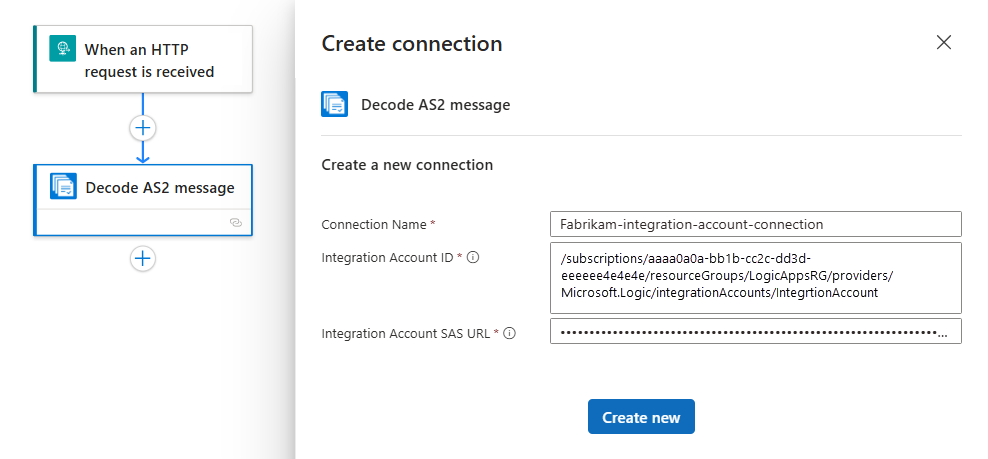The width and height of the screenshot is (988, 459).
Task: Click into the Integration Account ID field
Action: coord(755,277)
